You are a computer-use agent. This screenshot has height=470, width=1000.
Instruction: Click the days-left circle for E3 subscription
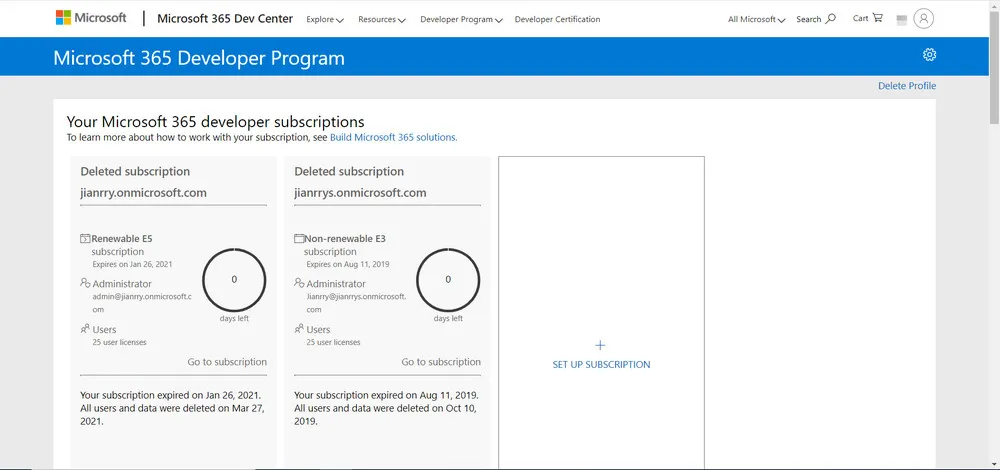(448, 280)
